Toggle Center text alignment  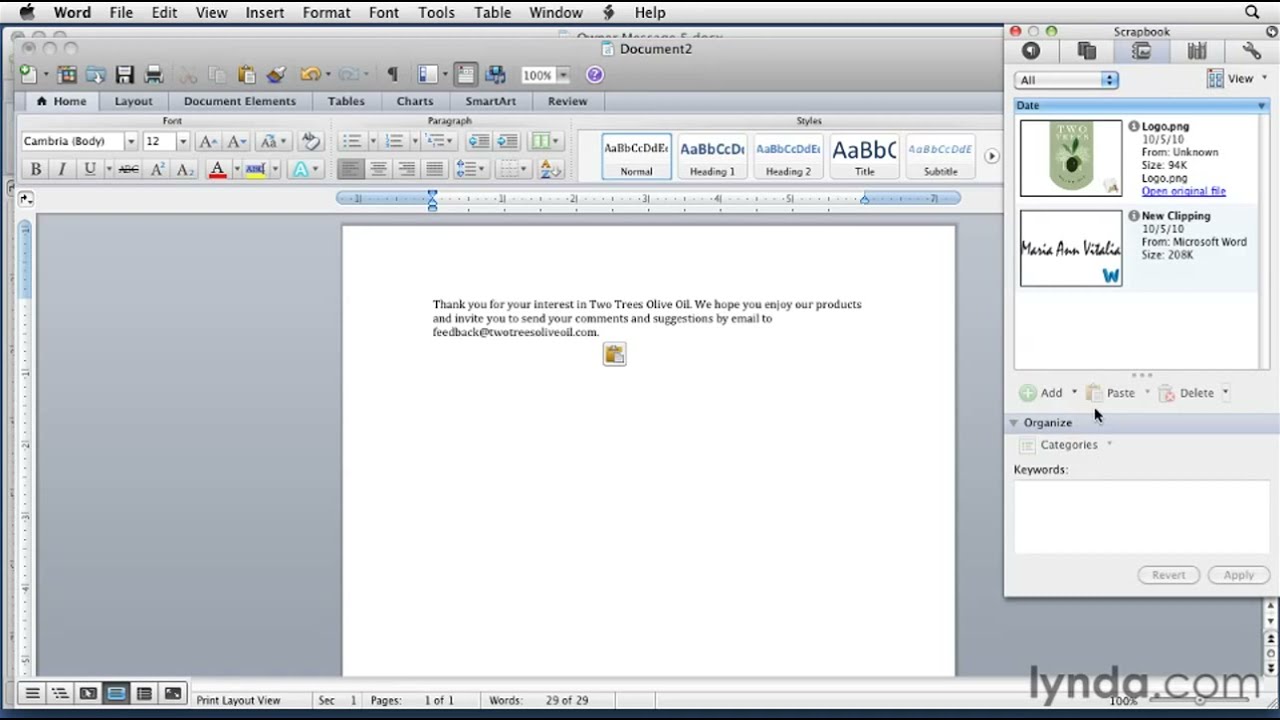pos(378,169)
